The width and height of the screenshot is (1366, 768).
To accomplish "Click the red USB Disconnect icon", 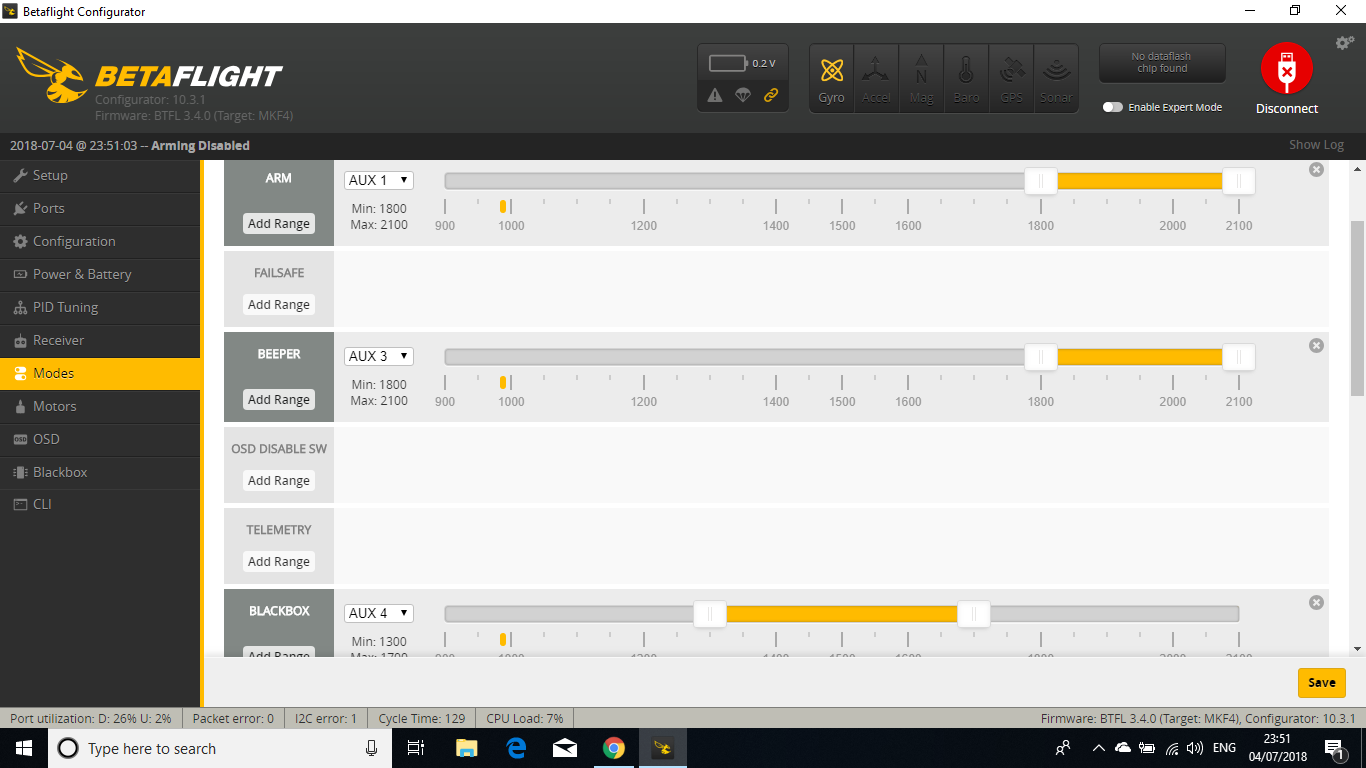I will tap(1287, 69).
